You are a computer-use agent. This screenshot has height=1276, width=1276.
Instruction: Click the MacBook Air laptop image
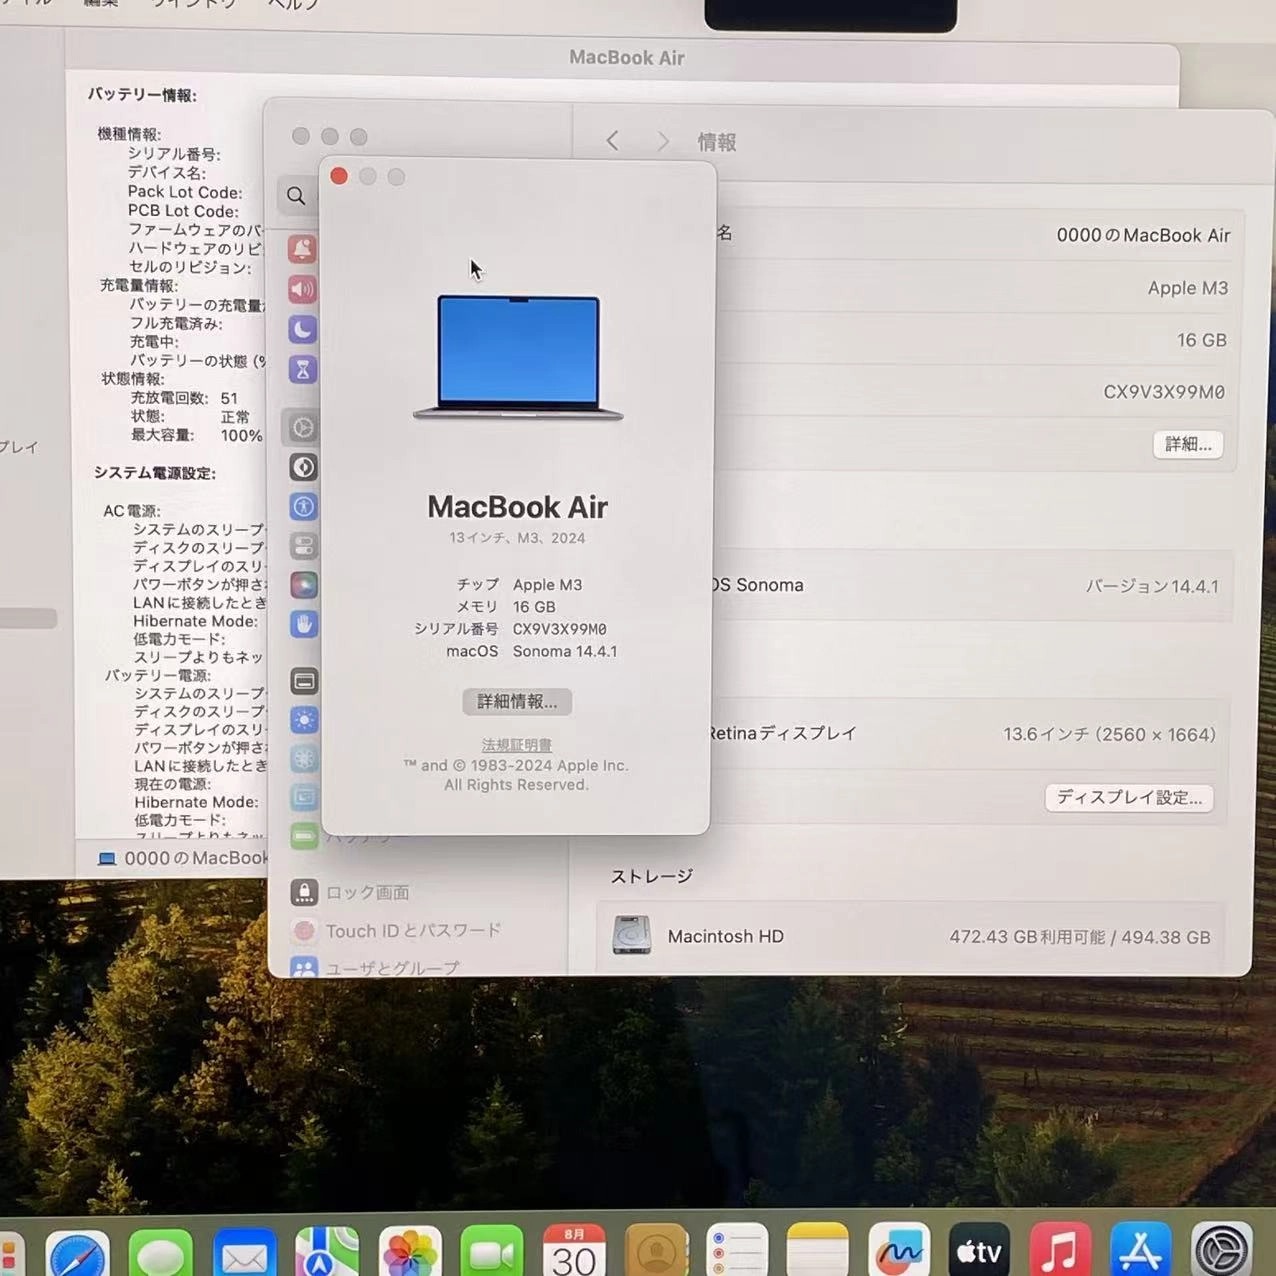tap(518, 357)
